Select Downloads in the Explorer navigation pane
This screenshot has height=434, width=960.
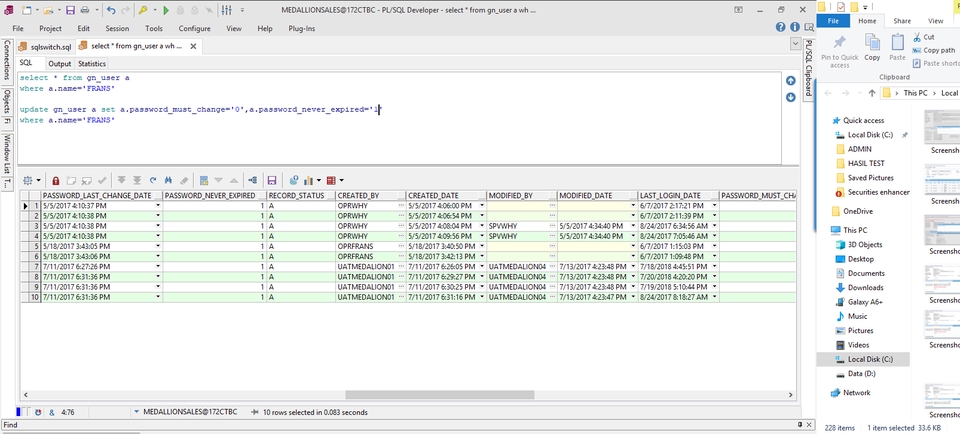pyautogui.click(x=860, y=288)
